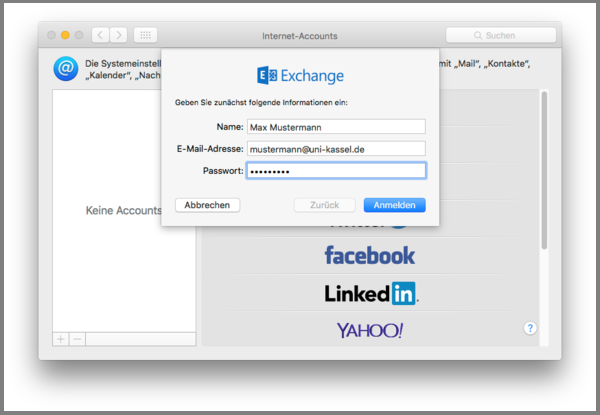Click the account list vertical scrollbar
This screenshot has height=415, width=600.
coord(543,170)
